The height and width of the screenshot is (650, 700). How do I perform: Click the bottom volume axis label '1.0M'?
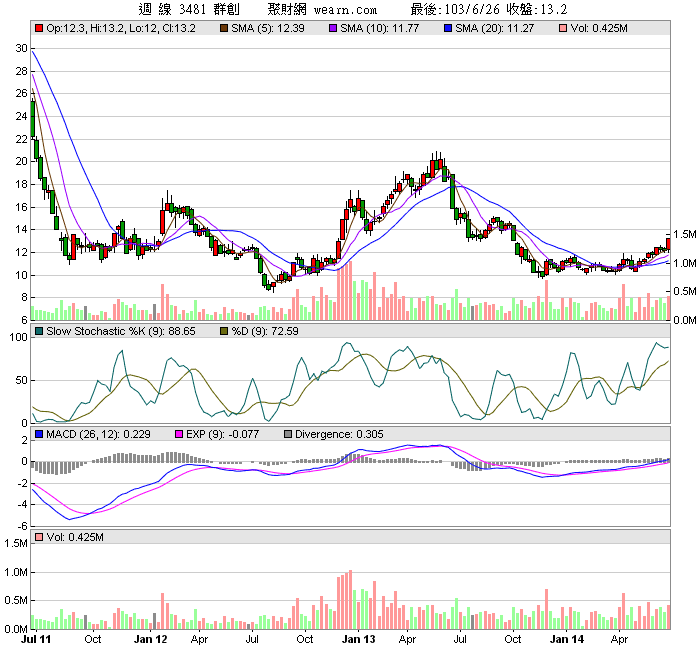tap(16, 572)
